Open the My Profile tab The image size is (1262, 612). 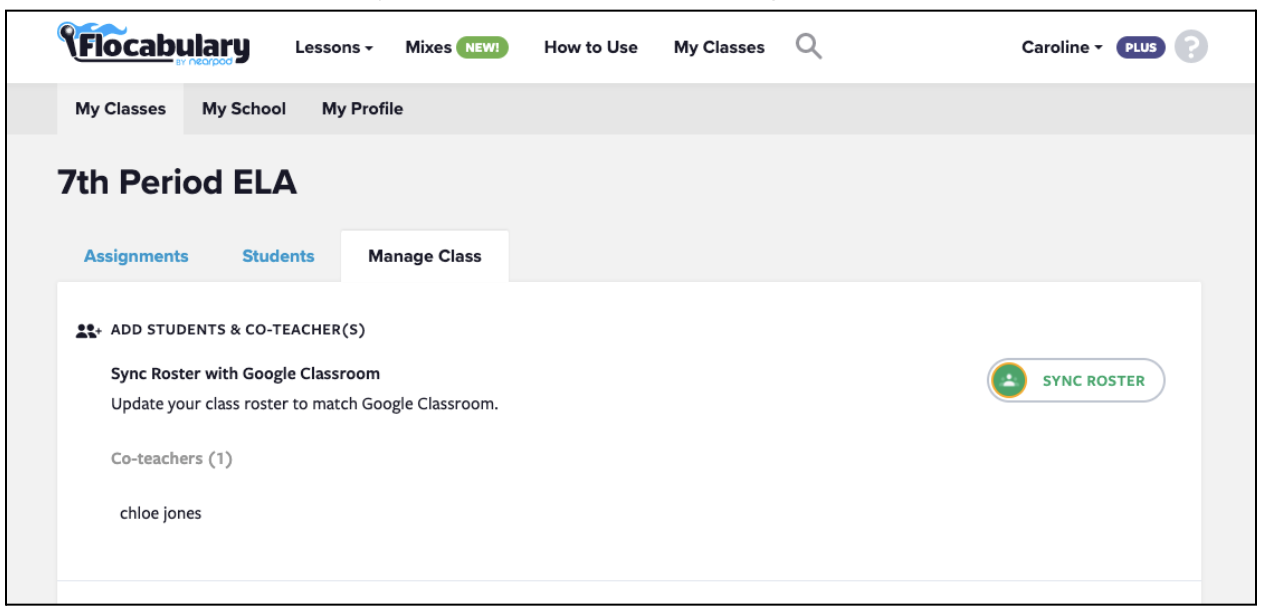click(x=362, y=109)
